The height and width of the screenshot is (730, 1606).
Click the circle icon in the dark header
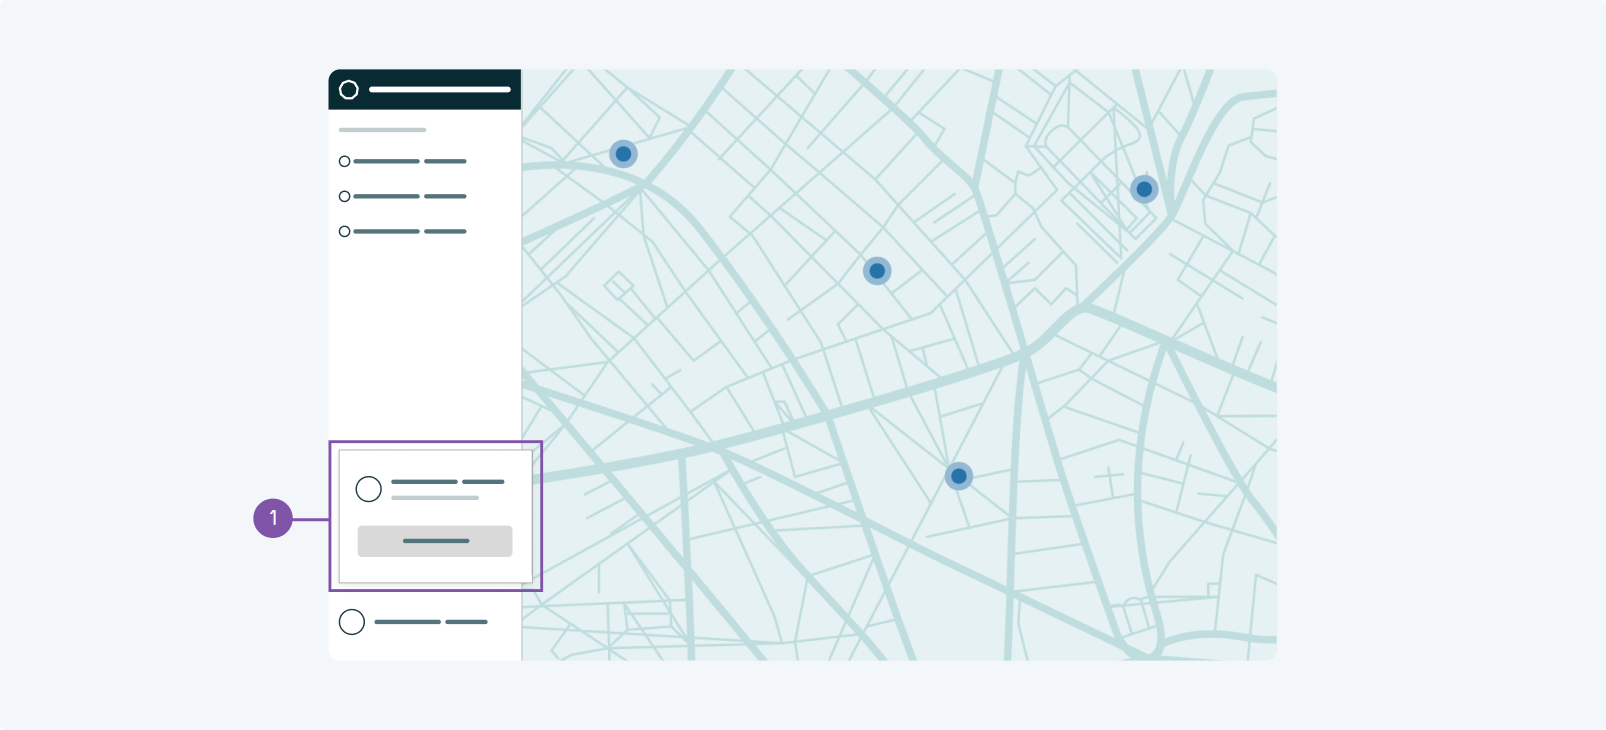tap(348, 90)
